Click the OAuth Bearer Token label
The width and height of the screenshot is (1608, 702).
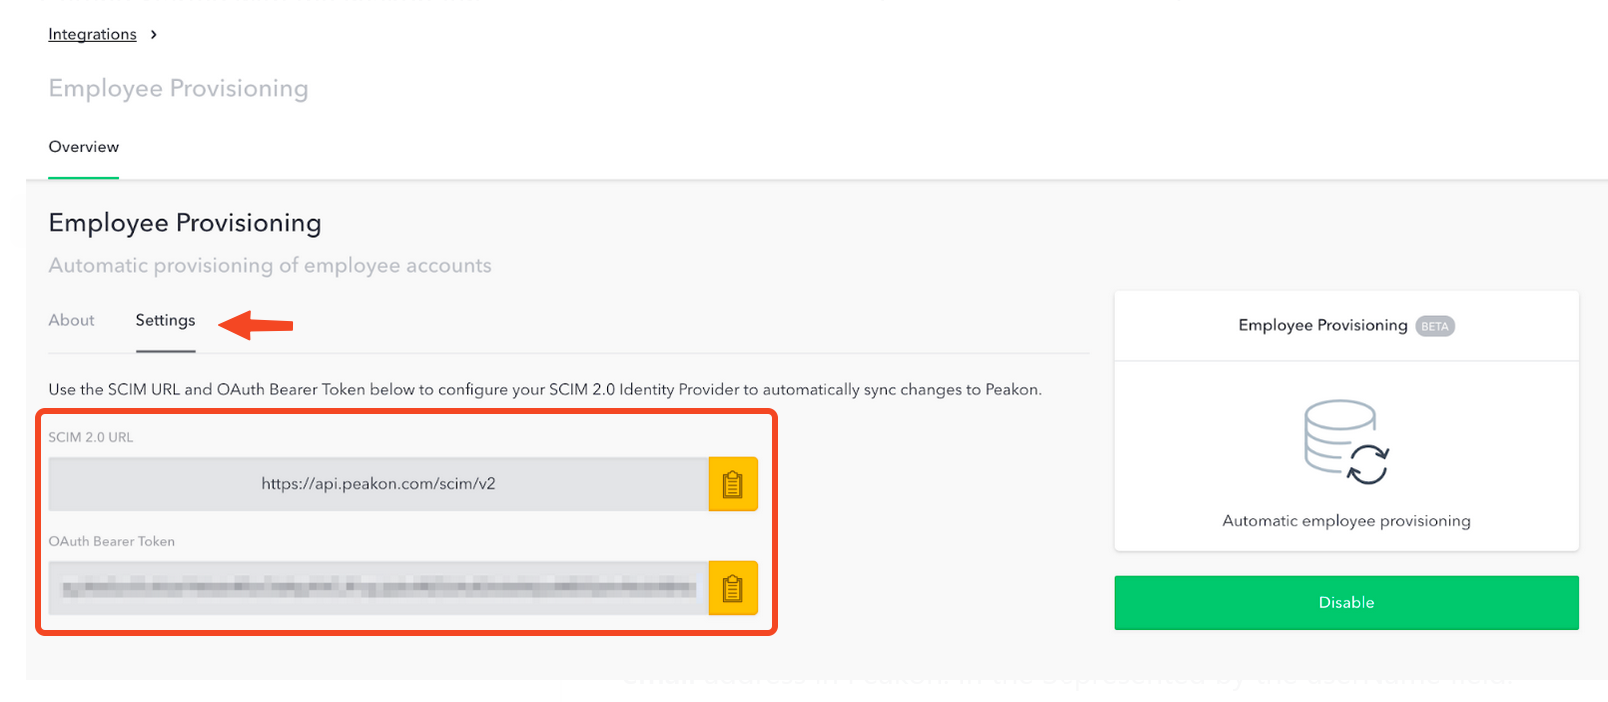(x=111, y=541)
